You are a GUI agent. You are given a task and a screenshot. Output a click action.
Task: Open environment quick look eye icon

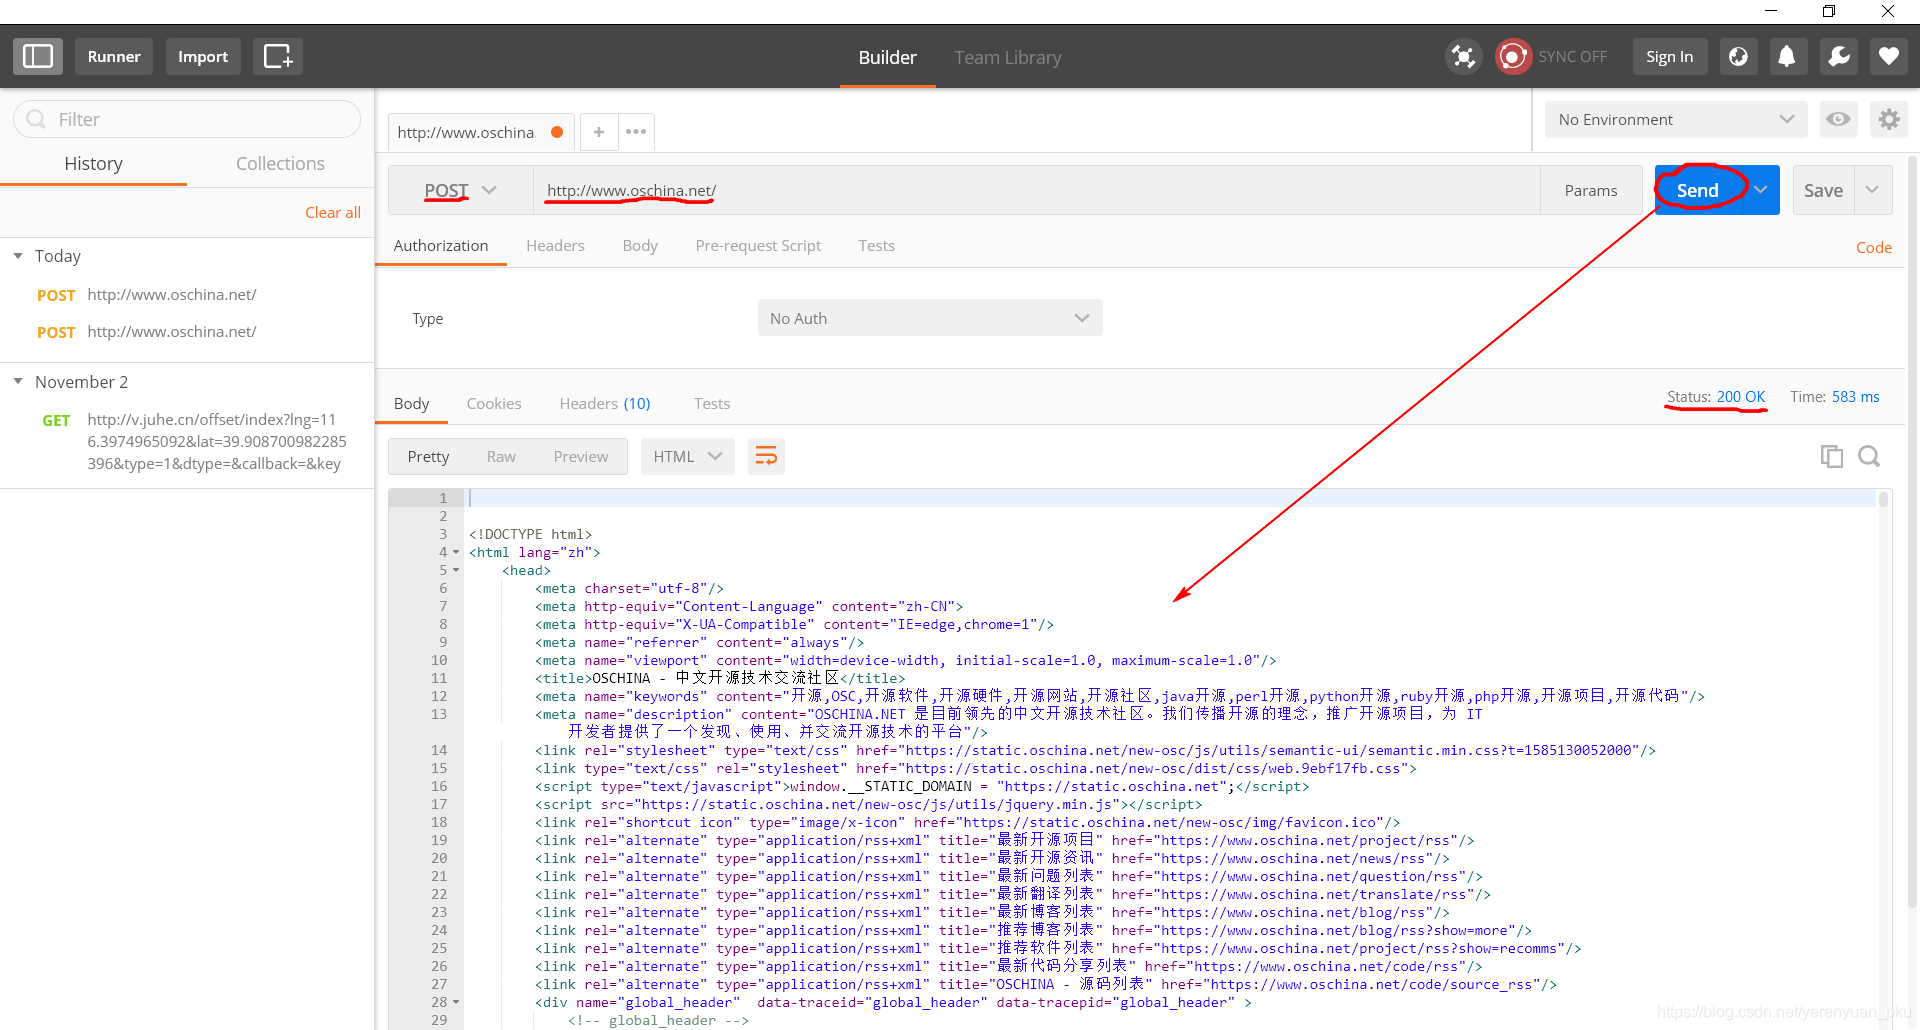[x=1838, y=119]
